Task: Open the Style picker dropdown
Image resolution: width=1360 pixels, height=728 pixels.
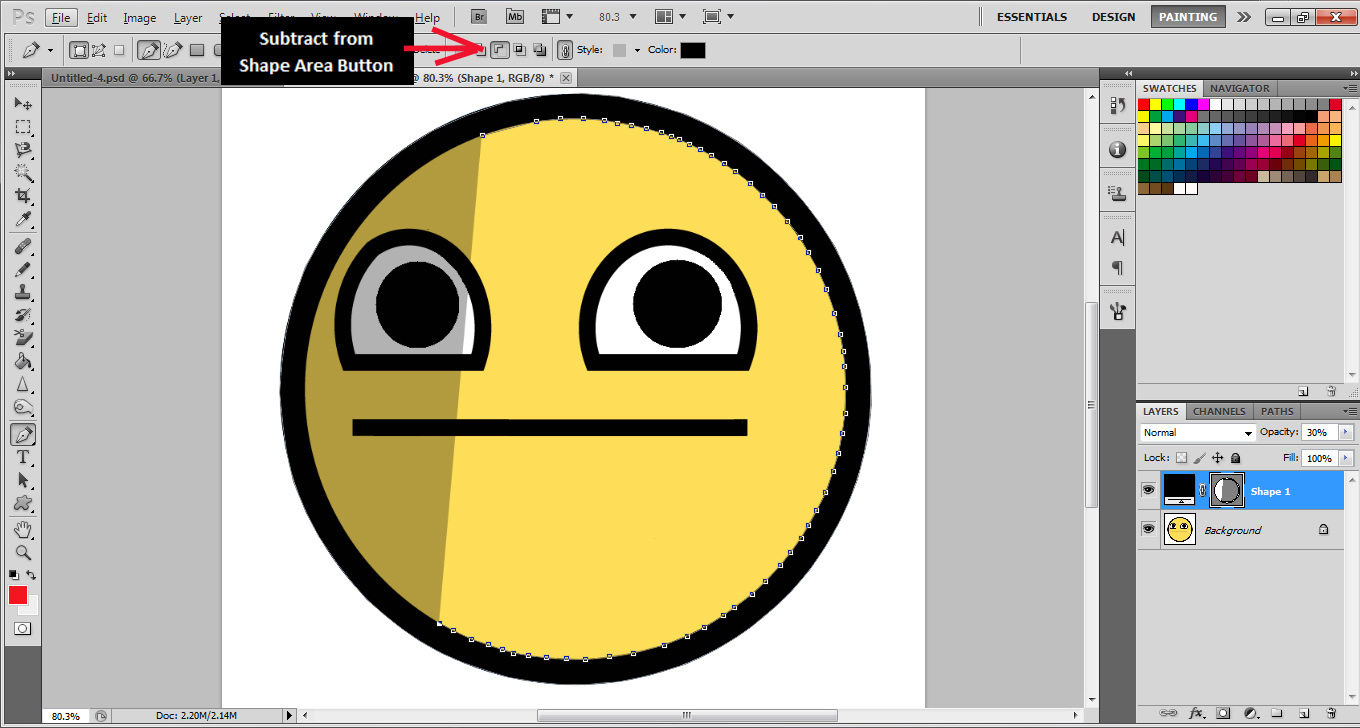Action: click(637, 50)
